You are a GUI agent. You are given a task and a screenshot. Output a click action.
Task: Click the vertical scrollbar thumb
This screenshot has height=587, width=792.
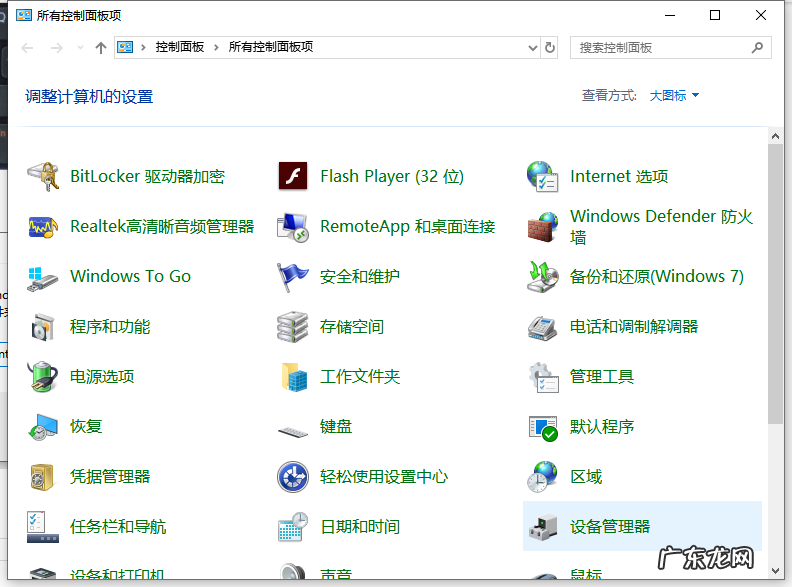click(775, 284)
